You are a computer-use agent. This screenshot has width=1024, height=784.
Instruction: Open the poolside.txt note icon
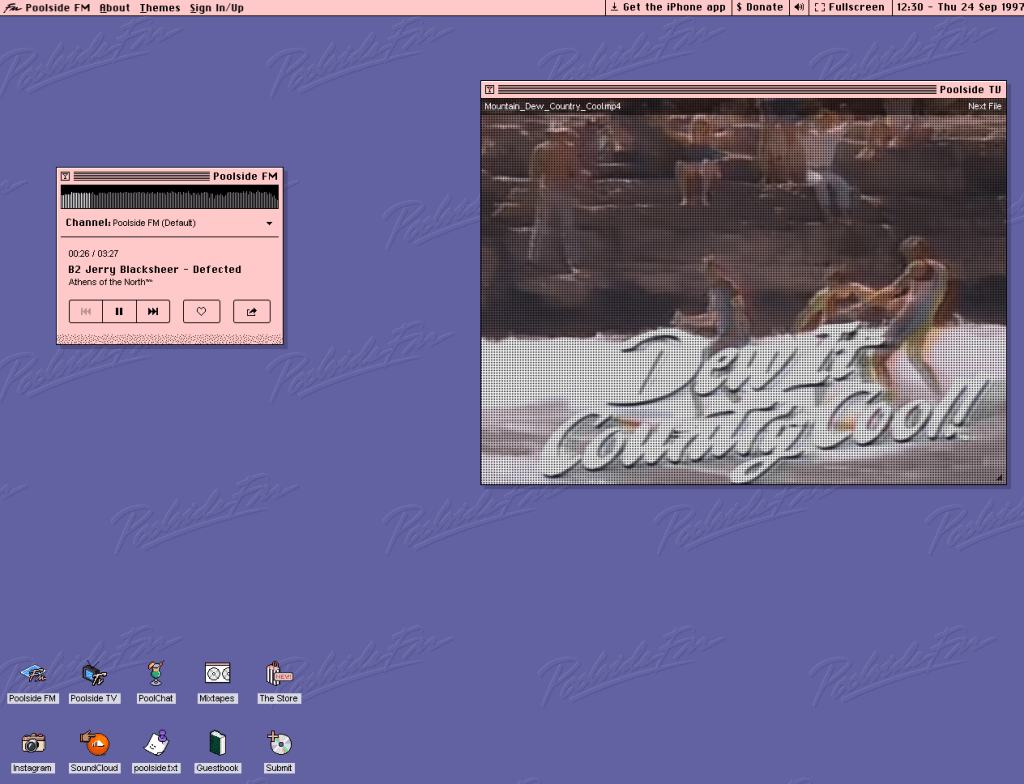155,744
